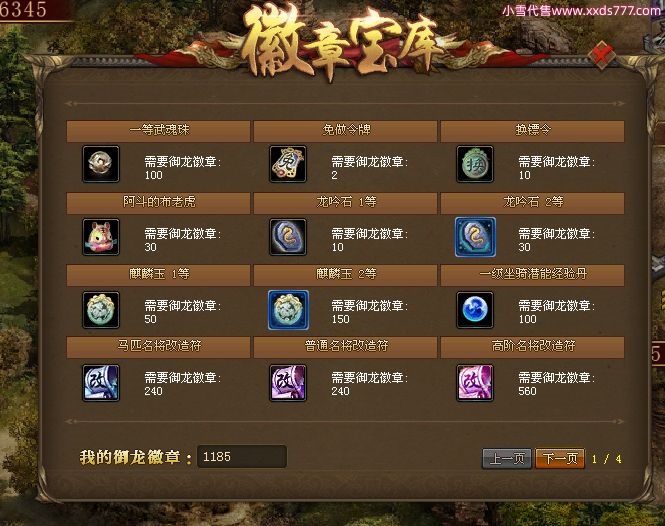This screenshot has width=665, height=526.
Task: Pick the 阿斗的布老虎 tiger toy icon
Action: 101,237
